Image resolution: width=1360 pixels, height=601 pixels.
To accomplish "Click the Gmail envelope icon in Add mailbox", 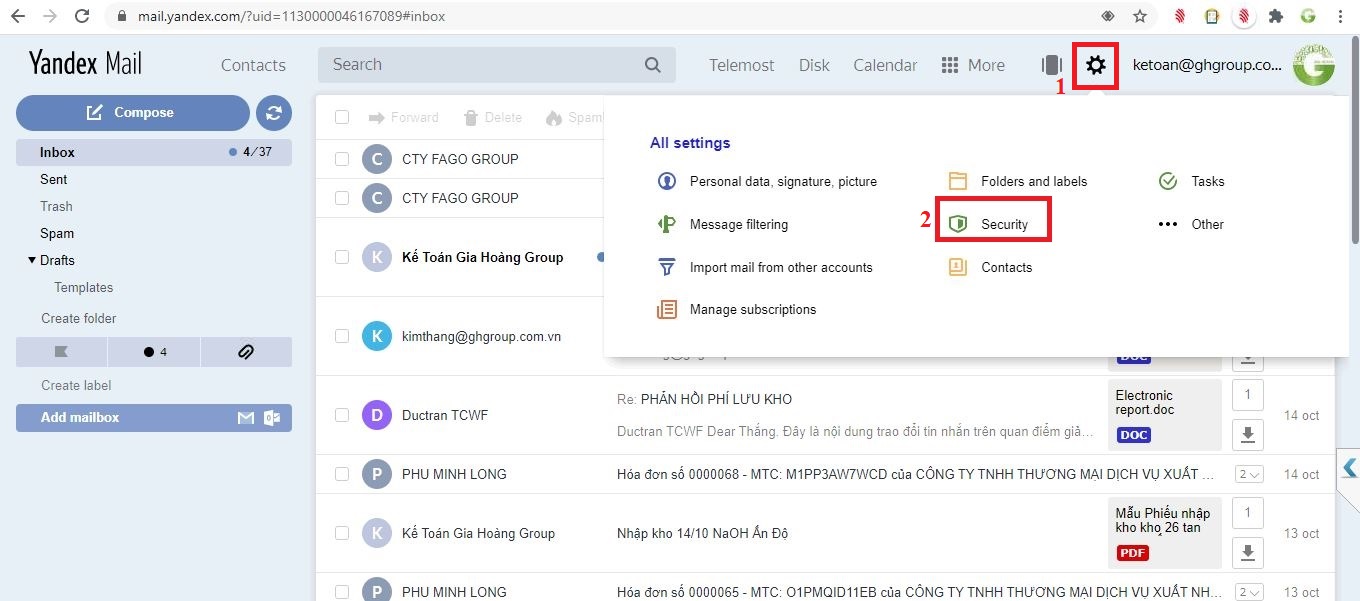I will (246, 418).
